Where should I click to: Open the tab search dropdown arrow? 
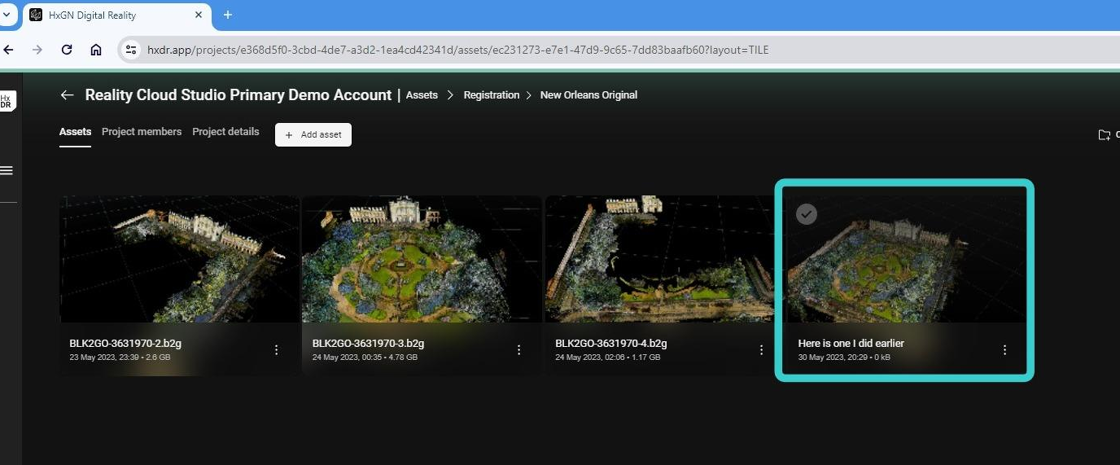coord(6,15)
